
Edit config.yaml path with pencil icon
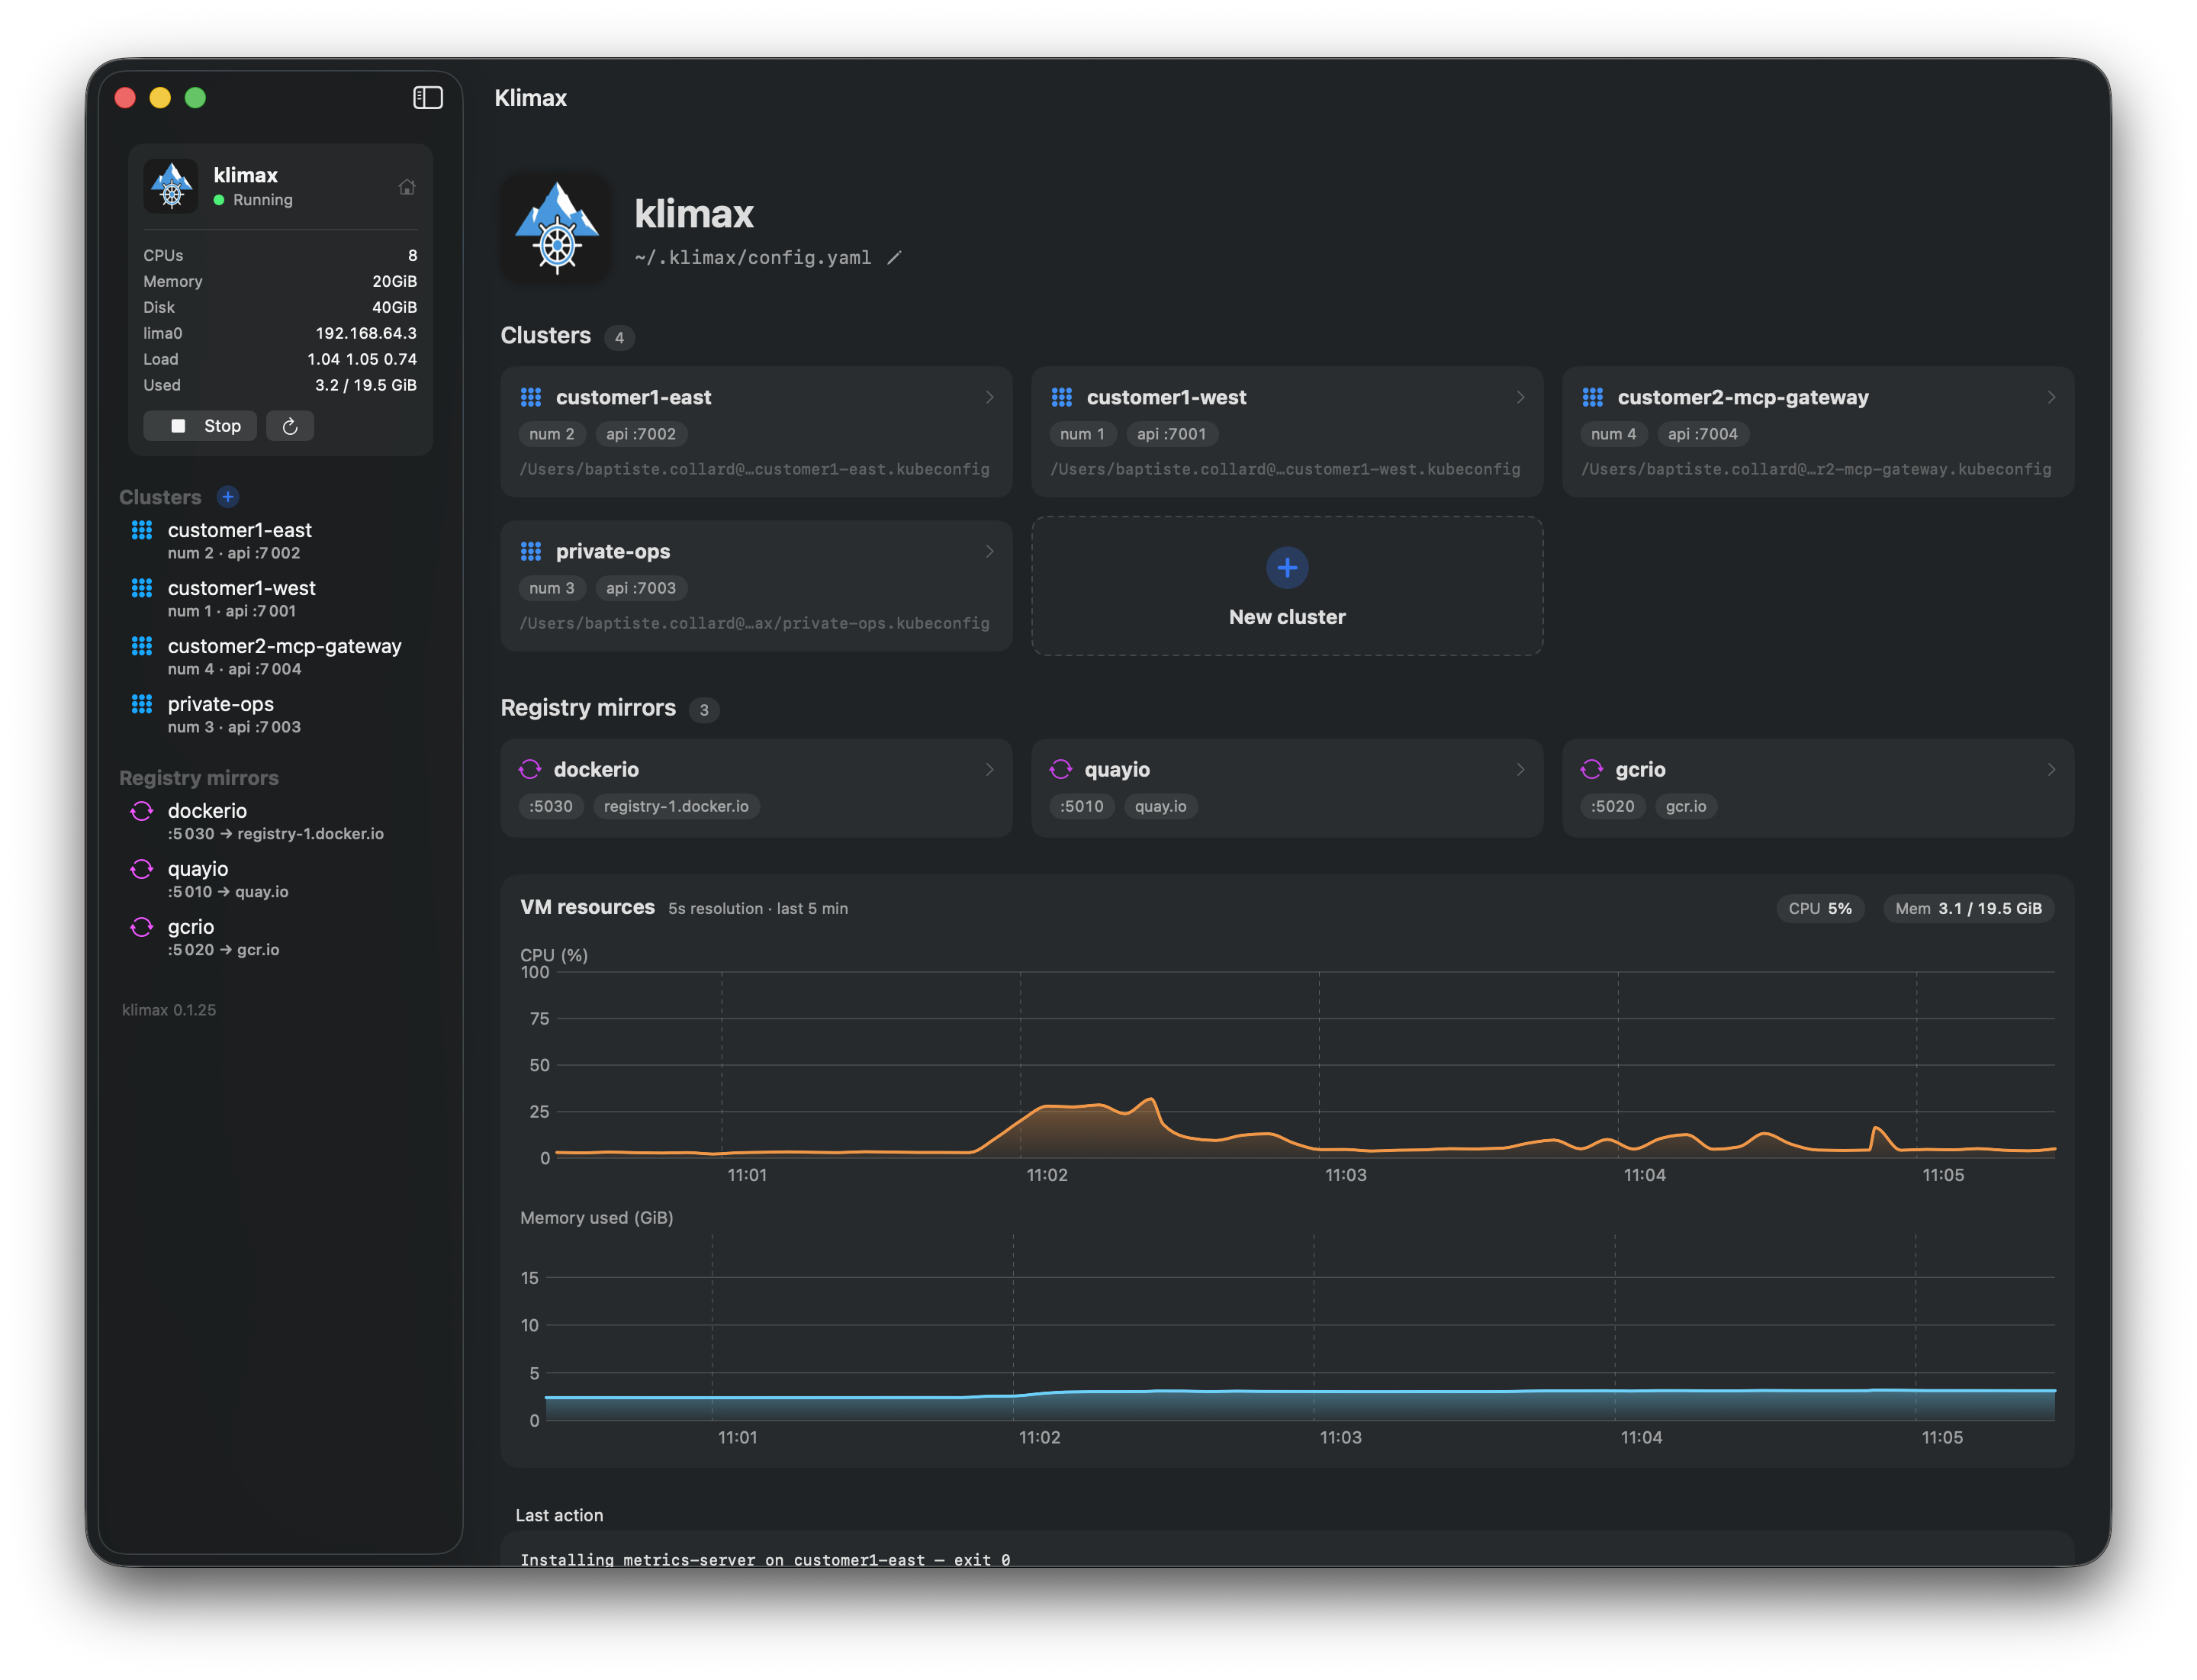895,258
